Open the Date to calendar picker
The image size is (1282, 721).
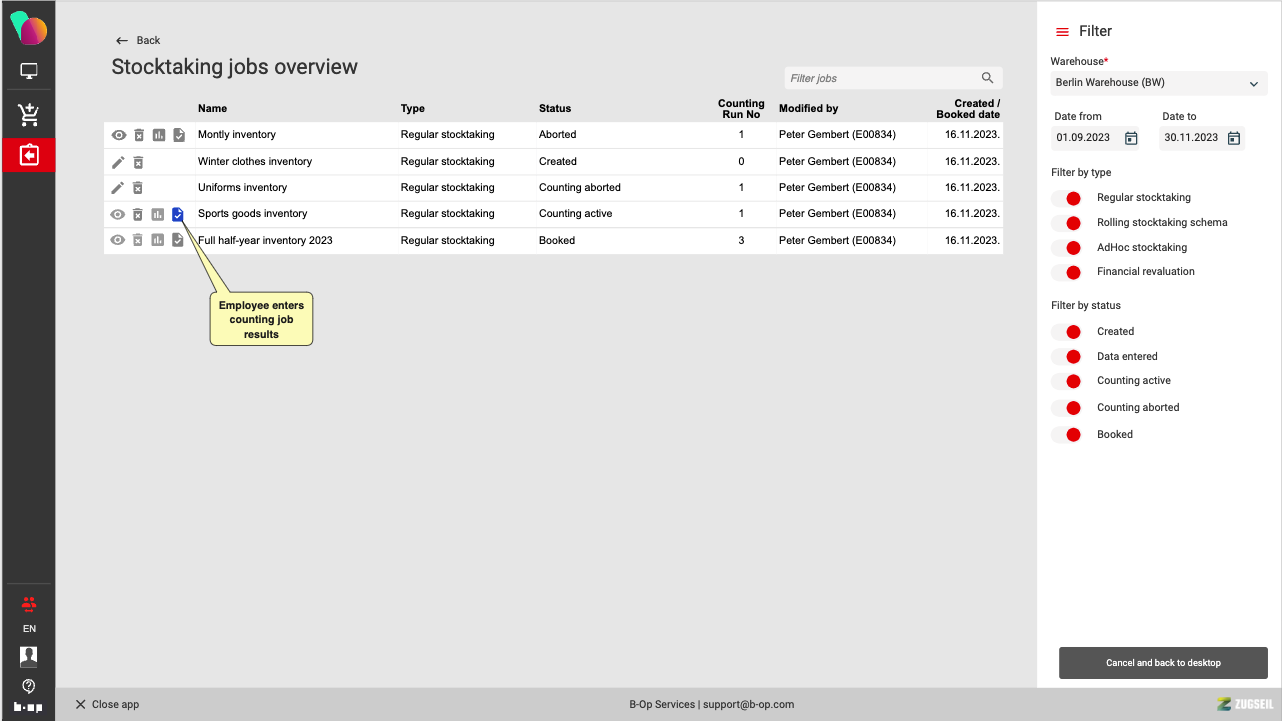click(x=1234, y=138)
